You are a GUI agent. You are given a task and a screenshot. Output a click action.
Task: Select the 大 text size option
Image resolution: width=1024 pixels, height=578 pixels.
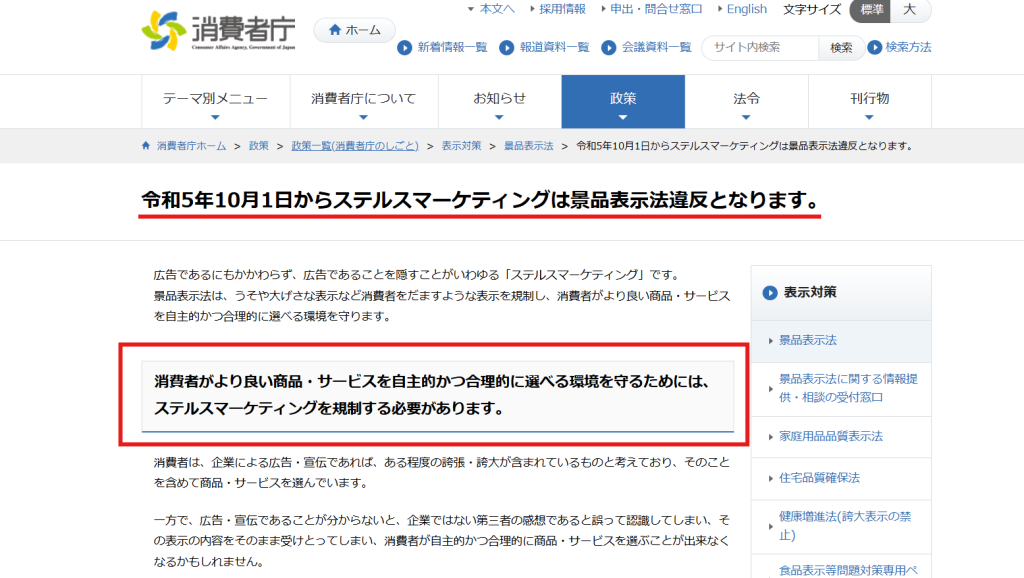(x=910, y=12)
